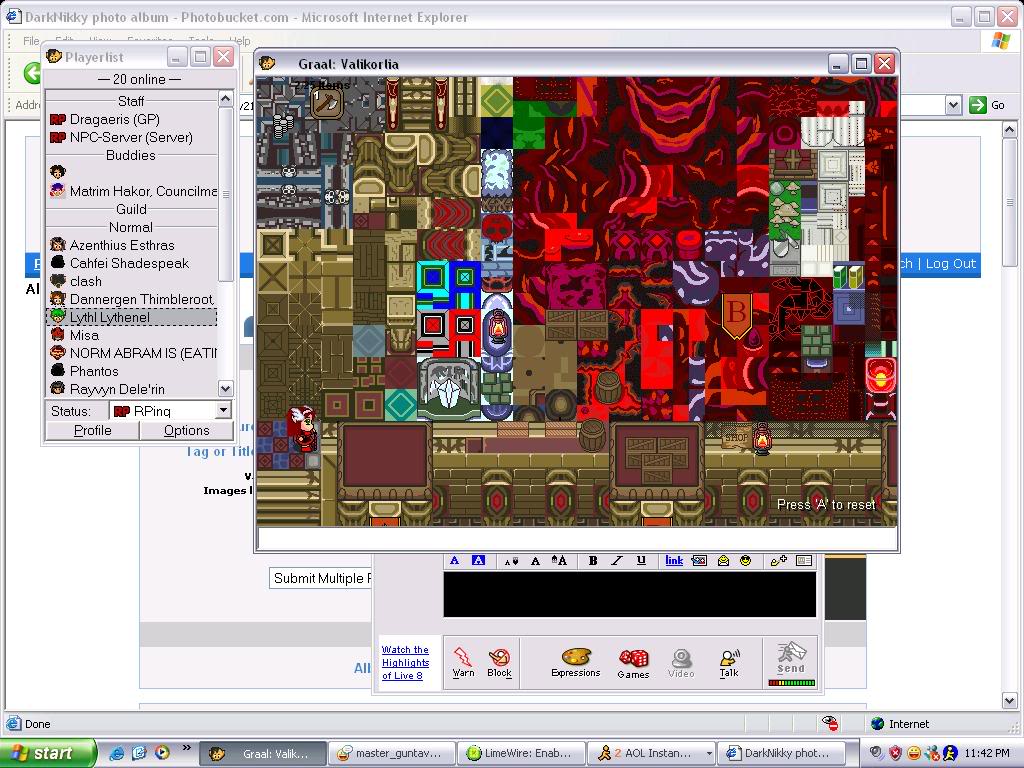Open Expressions palette icon
This screenshot has width=1024, height=768.
point(575,659)
